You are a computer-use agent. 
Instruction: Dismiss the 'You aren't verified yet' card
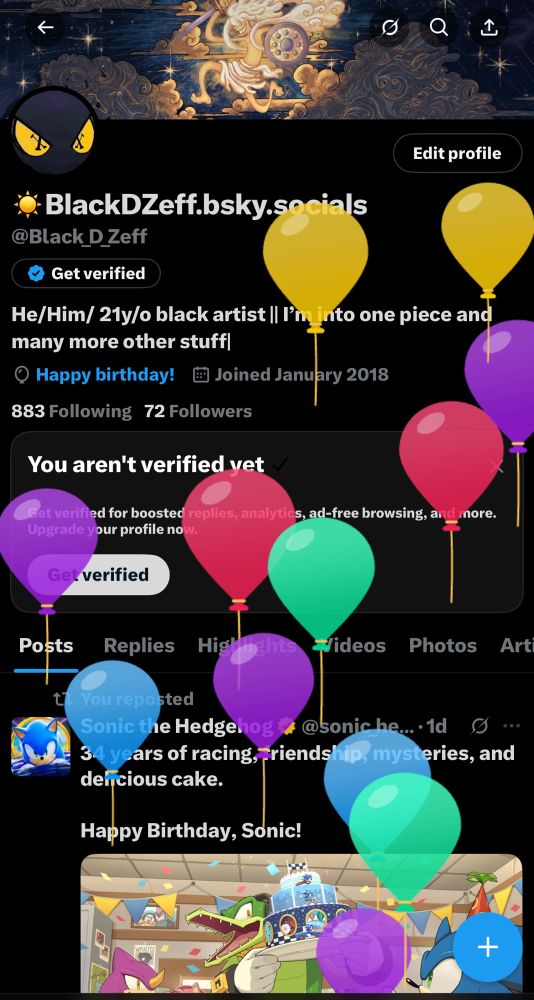tap(496, 467)
